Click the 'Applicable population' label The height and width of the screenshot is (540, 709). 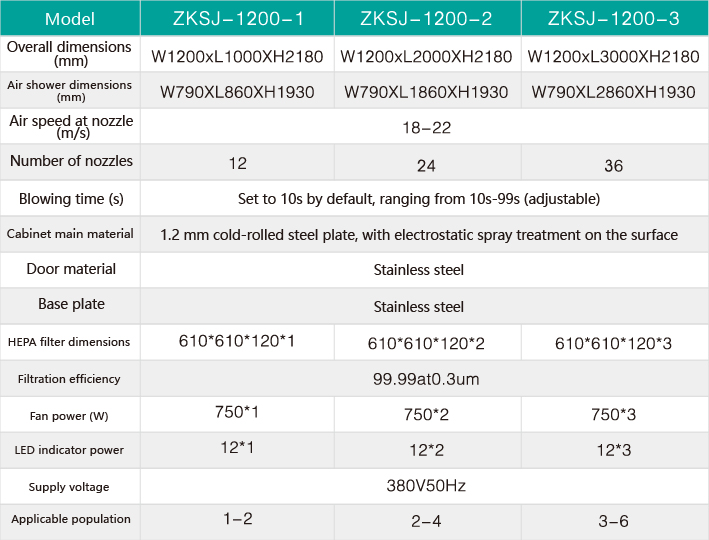(71, 519)
